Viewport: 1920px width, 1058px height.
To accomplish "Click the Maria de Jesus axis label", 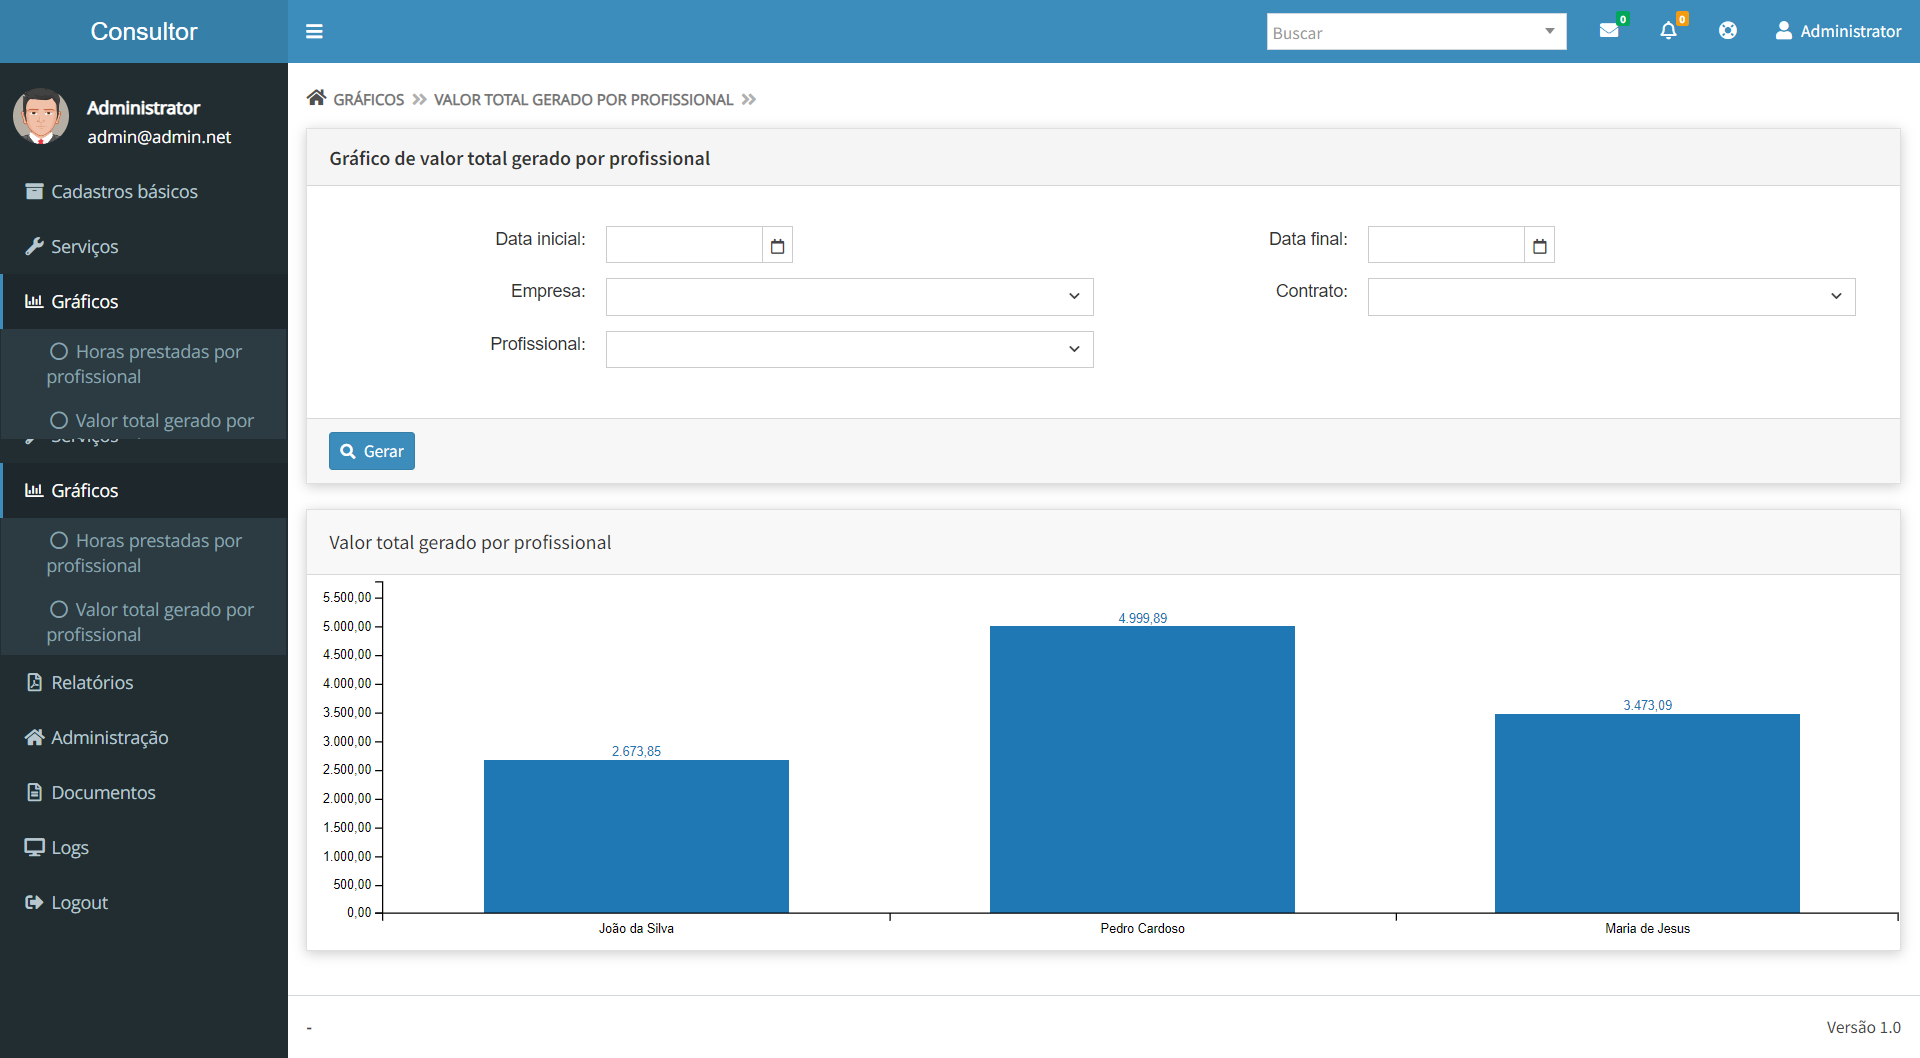I will pyautogui.click(x=1647, y=928).
